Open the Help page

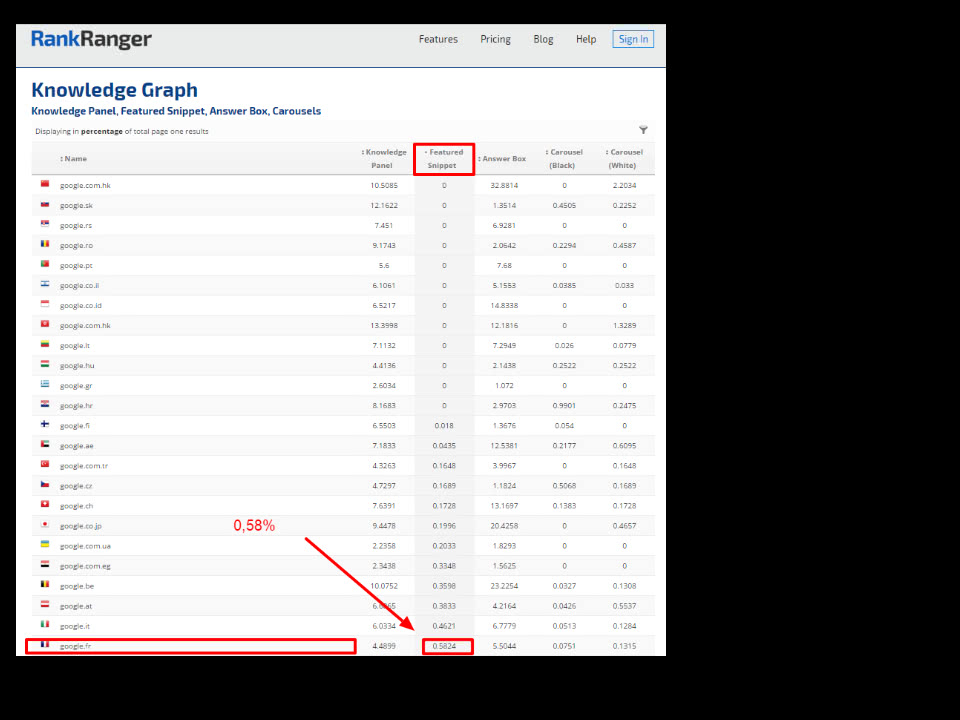586,39
